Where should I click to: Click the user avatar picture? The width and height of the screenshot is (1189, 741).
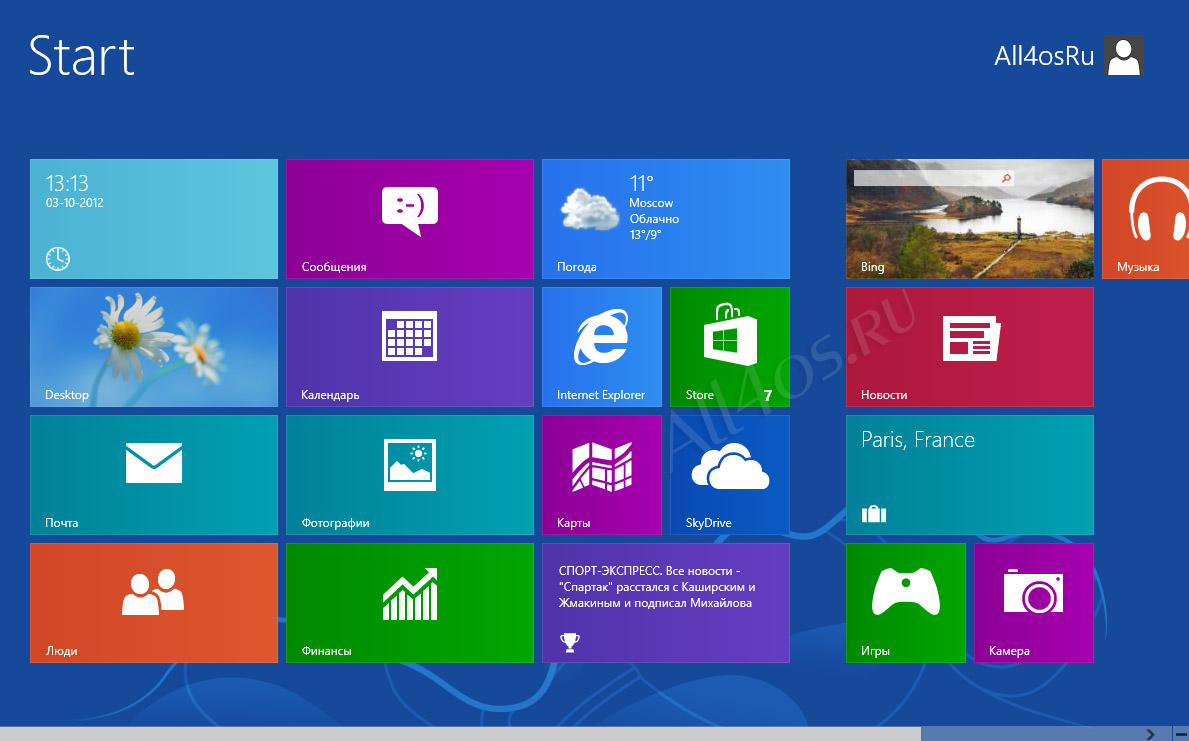click(1124, 56)
